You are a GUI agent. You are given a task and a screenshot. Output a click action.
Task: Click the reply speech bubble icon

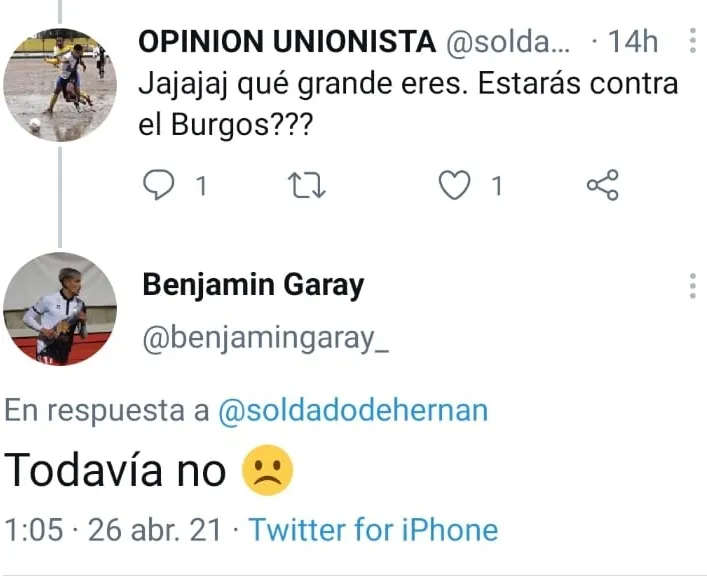point(160,185)
